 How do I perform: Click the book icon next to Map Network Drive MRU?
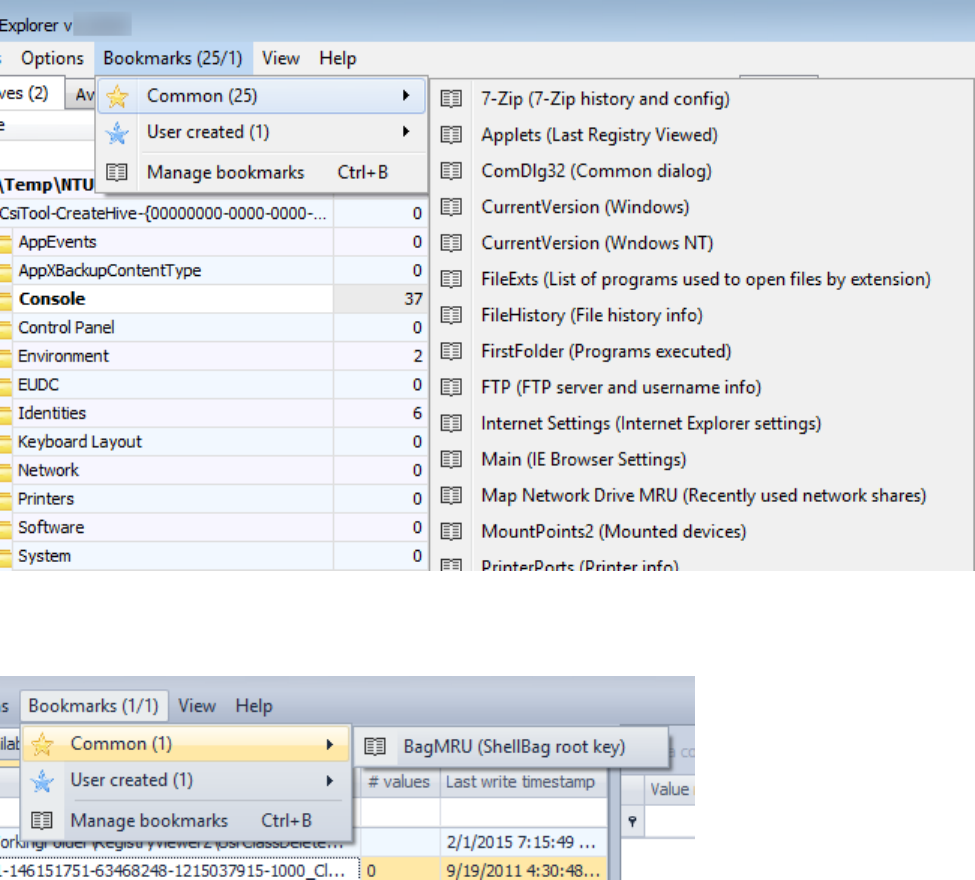point(451,496)
